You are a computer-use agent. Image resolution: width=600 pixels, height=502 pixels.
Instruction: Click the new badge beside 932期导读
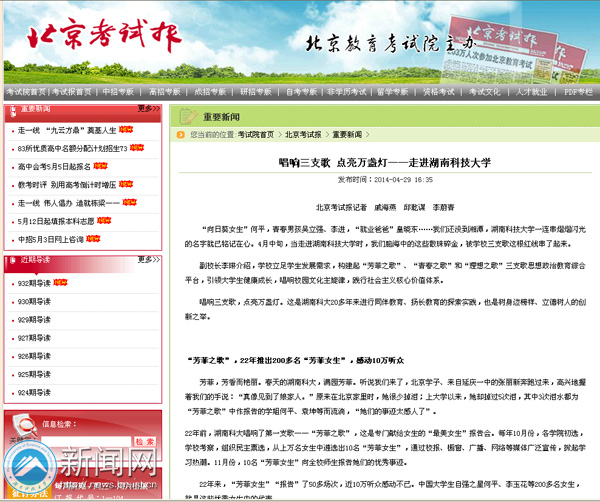(x=60, y=282)
